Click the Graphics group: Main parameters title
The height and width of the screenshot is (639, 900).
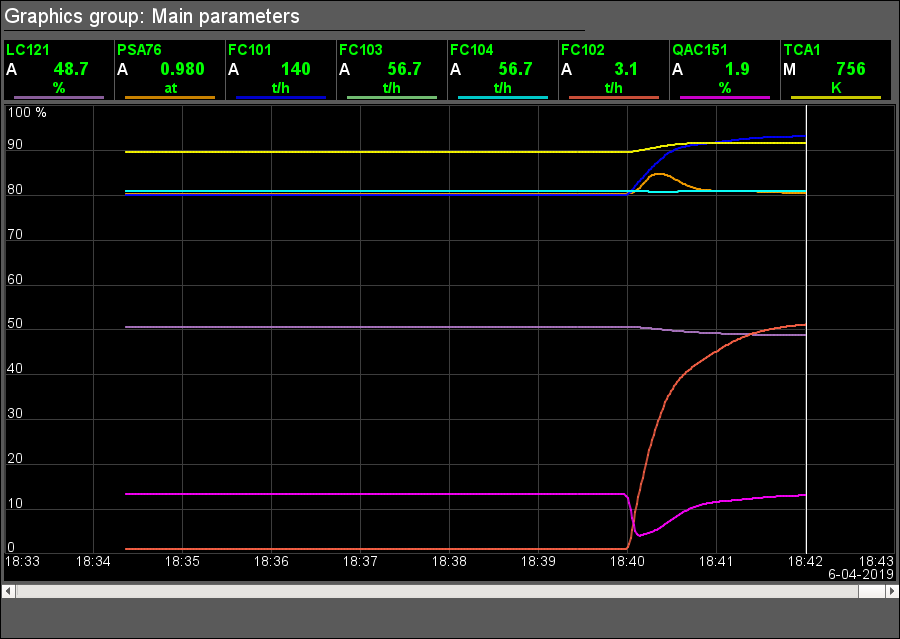click(152, 16)
